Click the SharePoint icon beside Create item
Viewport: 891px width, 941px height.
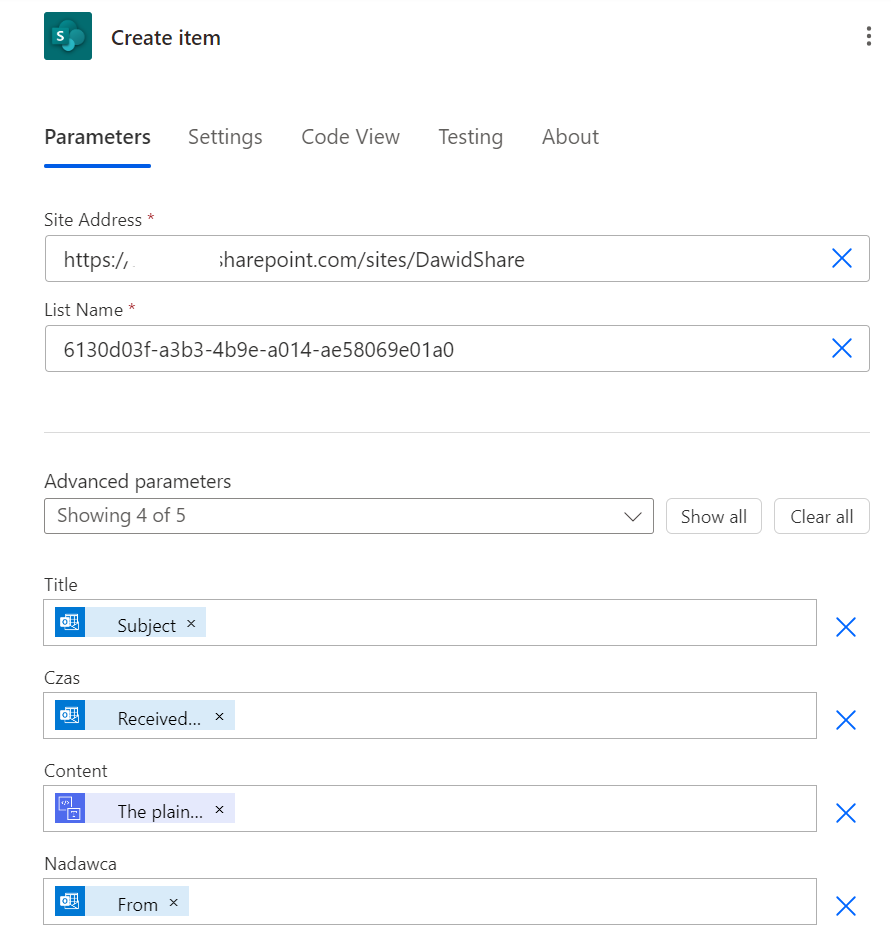[68, 37]
